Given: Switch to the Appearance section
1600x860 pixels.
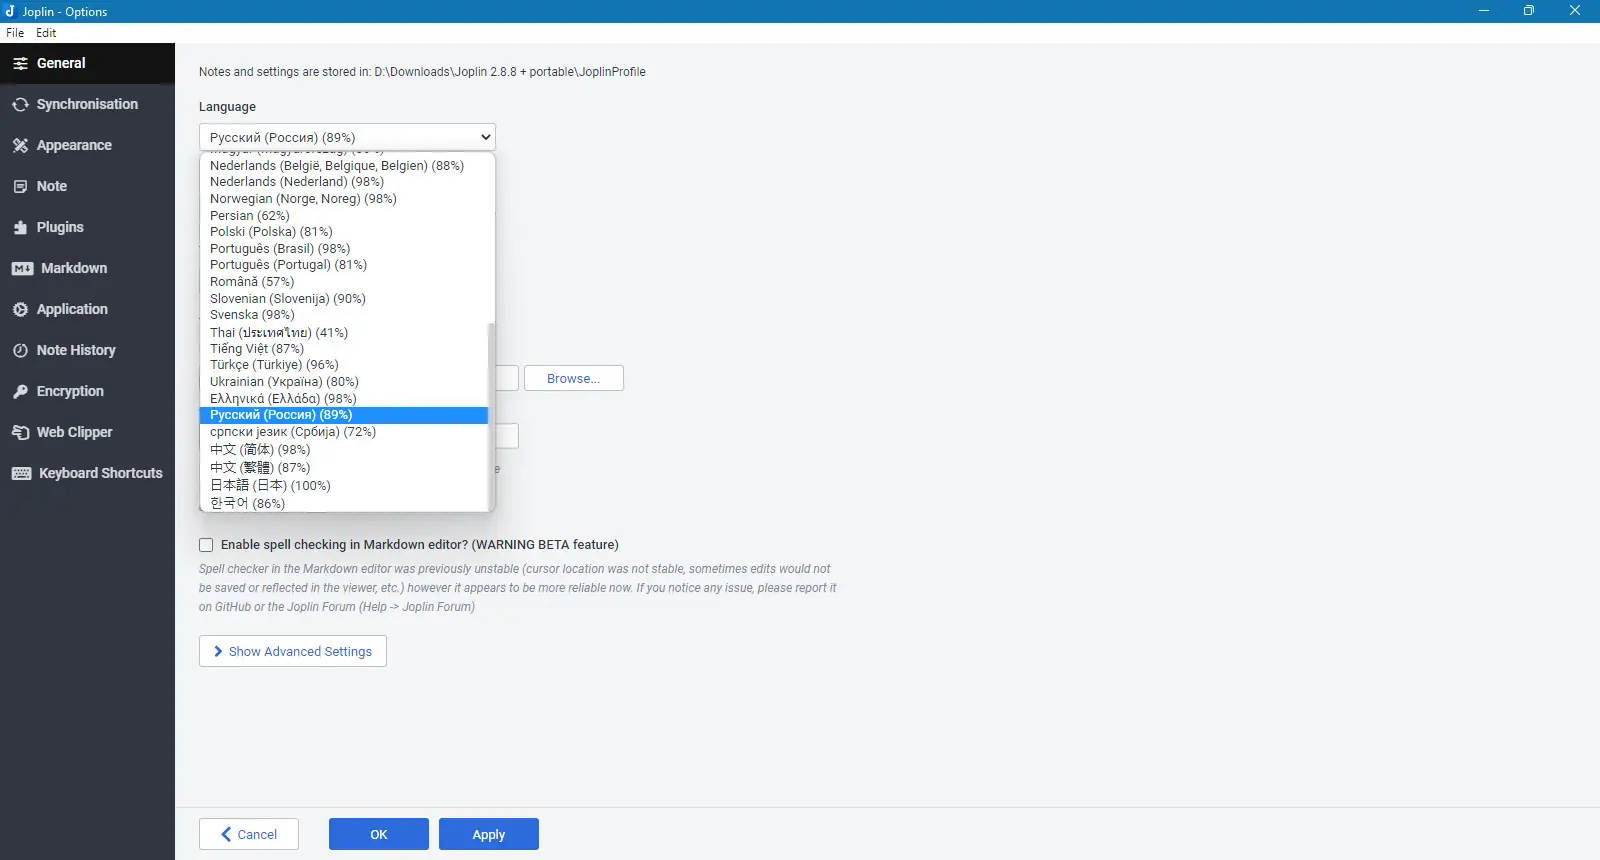Looking at the screenshot, I should [87, 145].
